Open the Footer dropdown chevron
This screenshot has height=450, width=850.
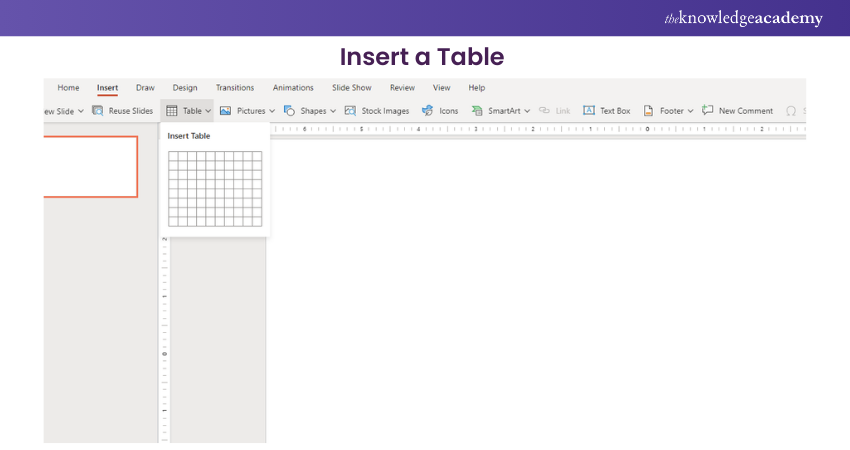[690, 111]
